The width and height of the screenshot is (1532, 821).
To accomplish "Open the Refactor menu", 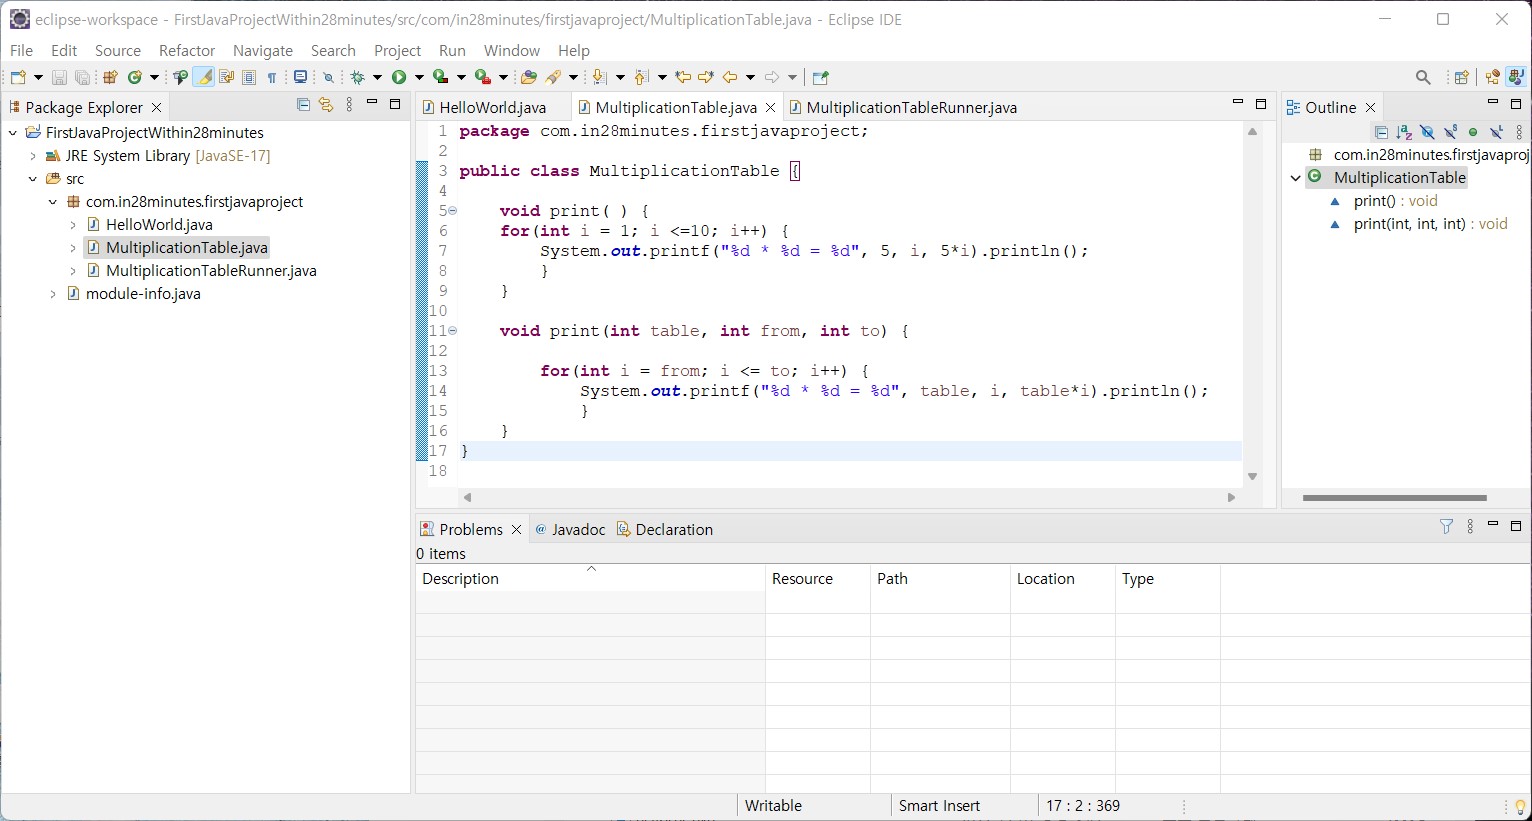I will (187, 50).
